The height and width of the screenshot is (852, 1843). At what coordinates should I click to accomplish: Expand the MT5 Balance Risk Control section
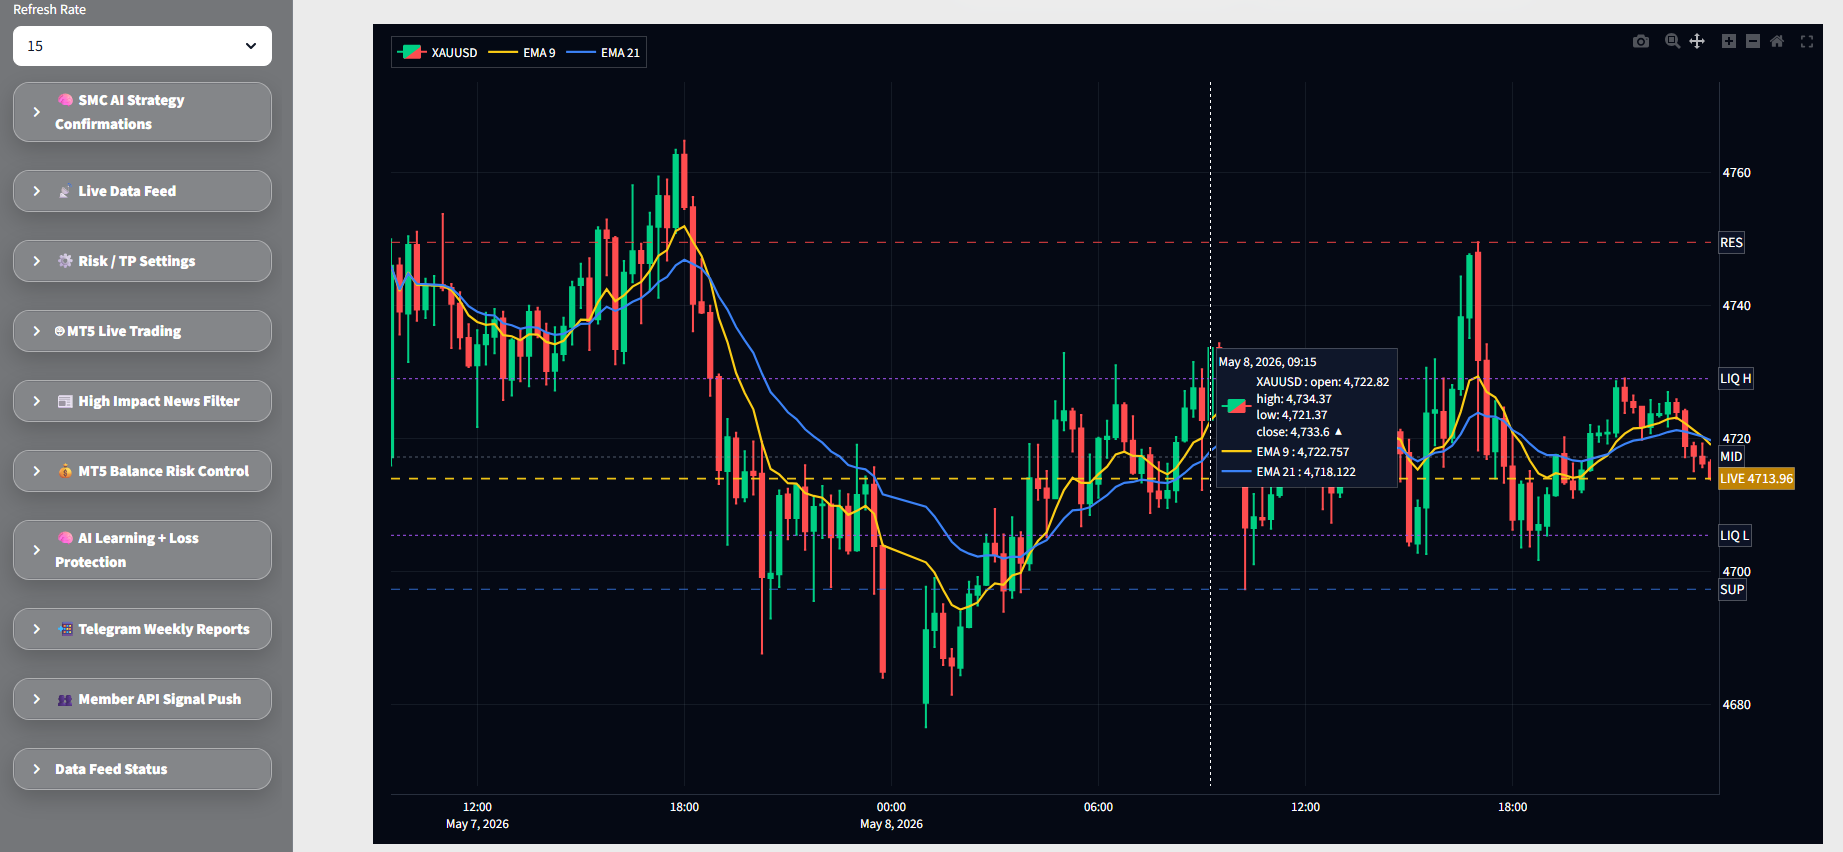[x=142, y=471]
